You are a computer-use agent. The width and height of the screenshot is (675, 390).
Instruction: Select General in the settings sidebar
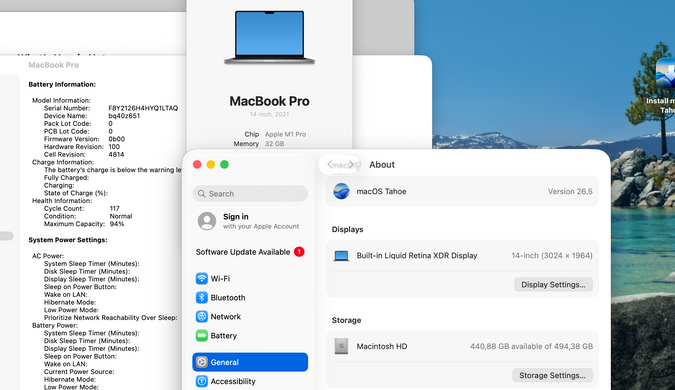pos(250,362)
